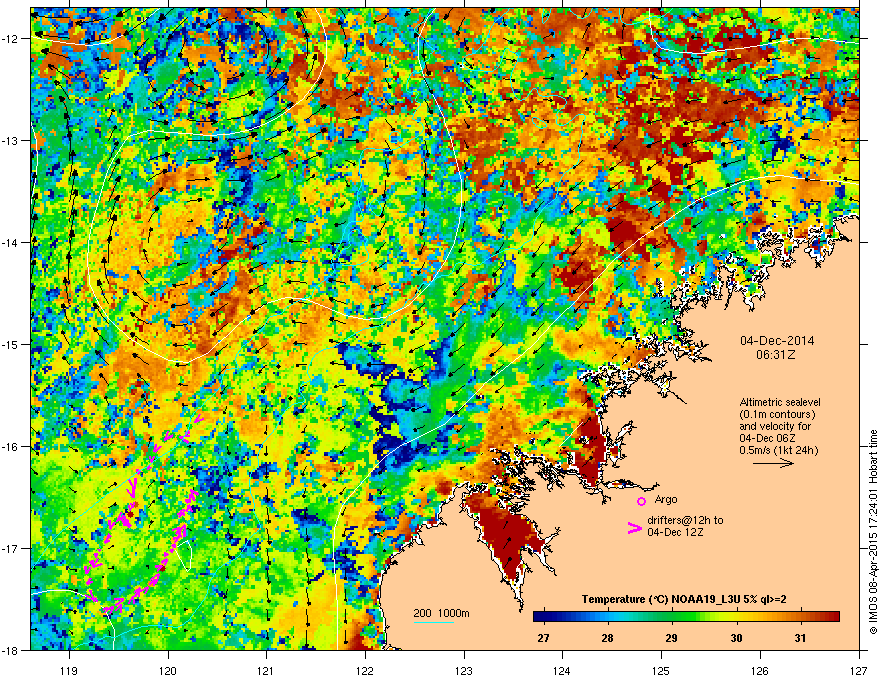Click the colorbar tick label 27
880x680 pixels.
[543, 638]
